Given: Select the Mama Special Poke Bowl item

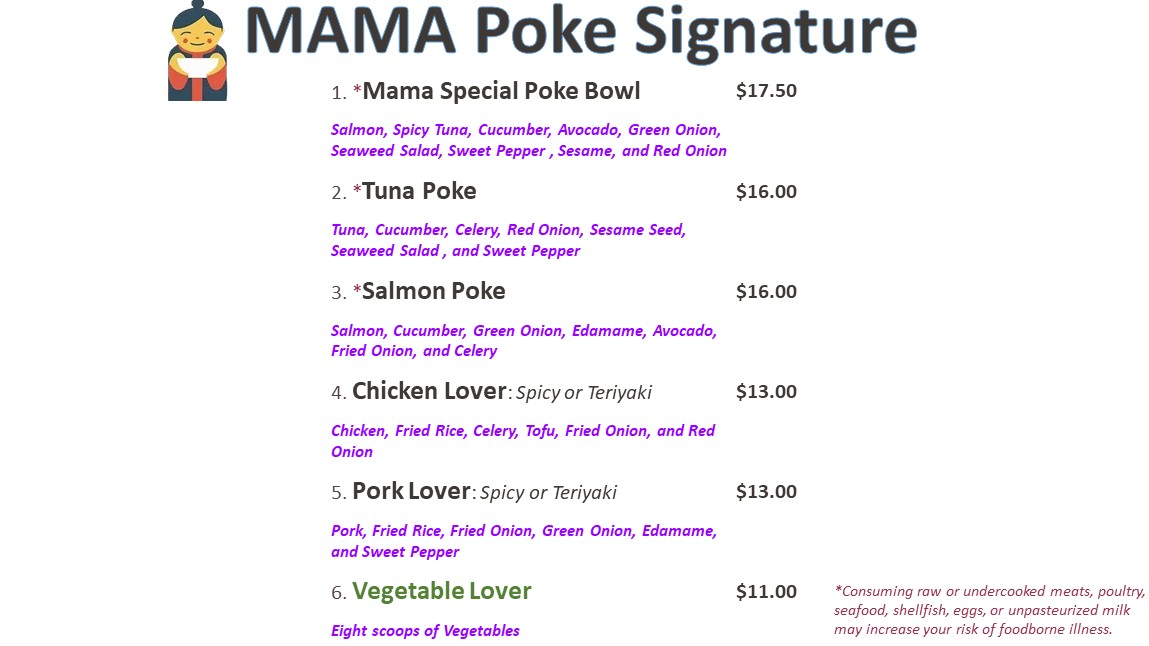Looking at the screenshot, I should tap(501, 91).
